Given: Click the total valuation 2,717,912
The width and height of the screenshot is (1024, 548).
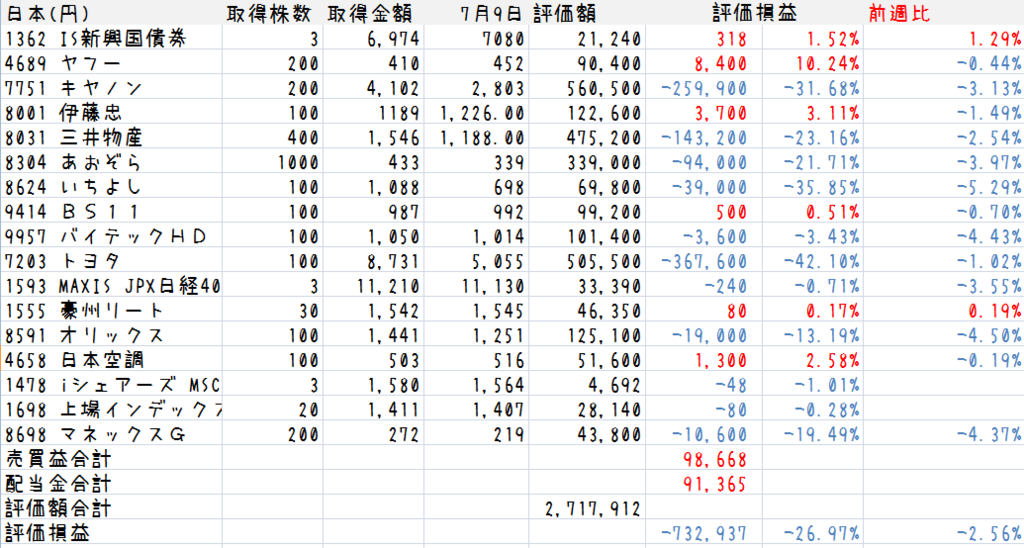Looking at the screenshot, I should coord(592,509).
